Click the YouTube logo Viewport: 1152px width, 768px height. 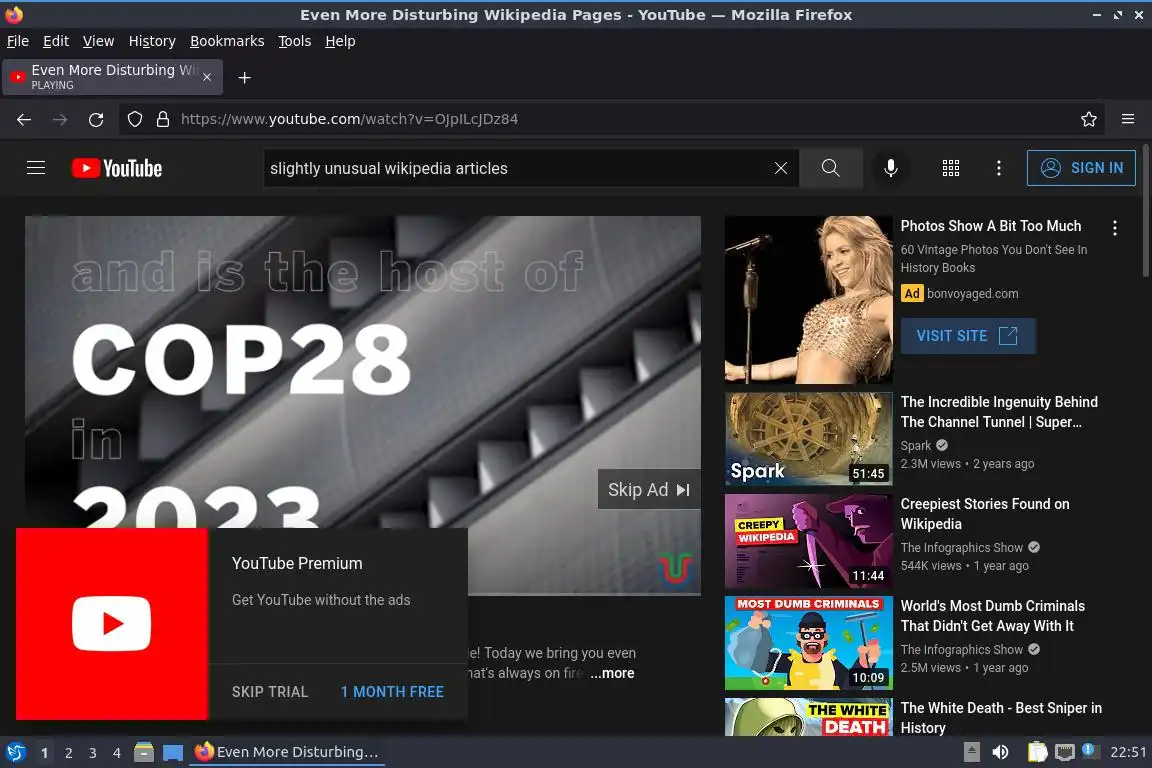(x=117, y=168)
